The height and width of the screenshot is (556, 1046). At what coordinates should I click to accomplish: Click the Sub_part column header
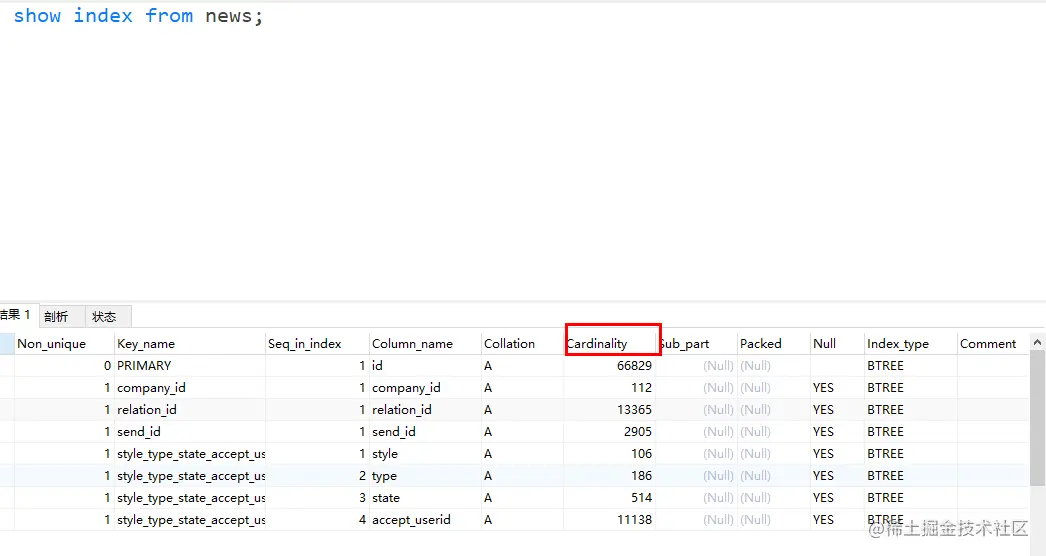pos(696,344)
